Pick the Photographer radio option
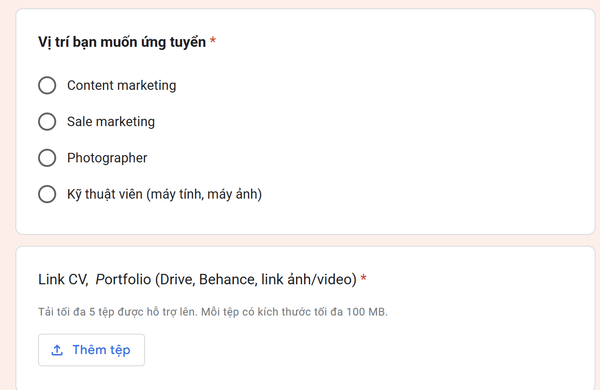 pos(47,158)
